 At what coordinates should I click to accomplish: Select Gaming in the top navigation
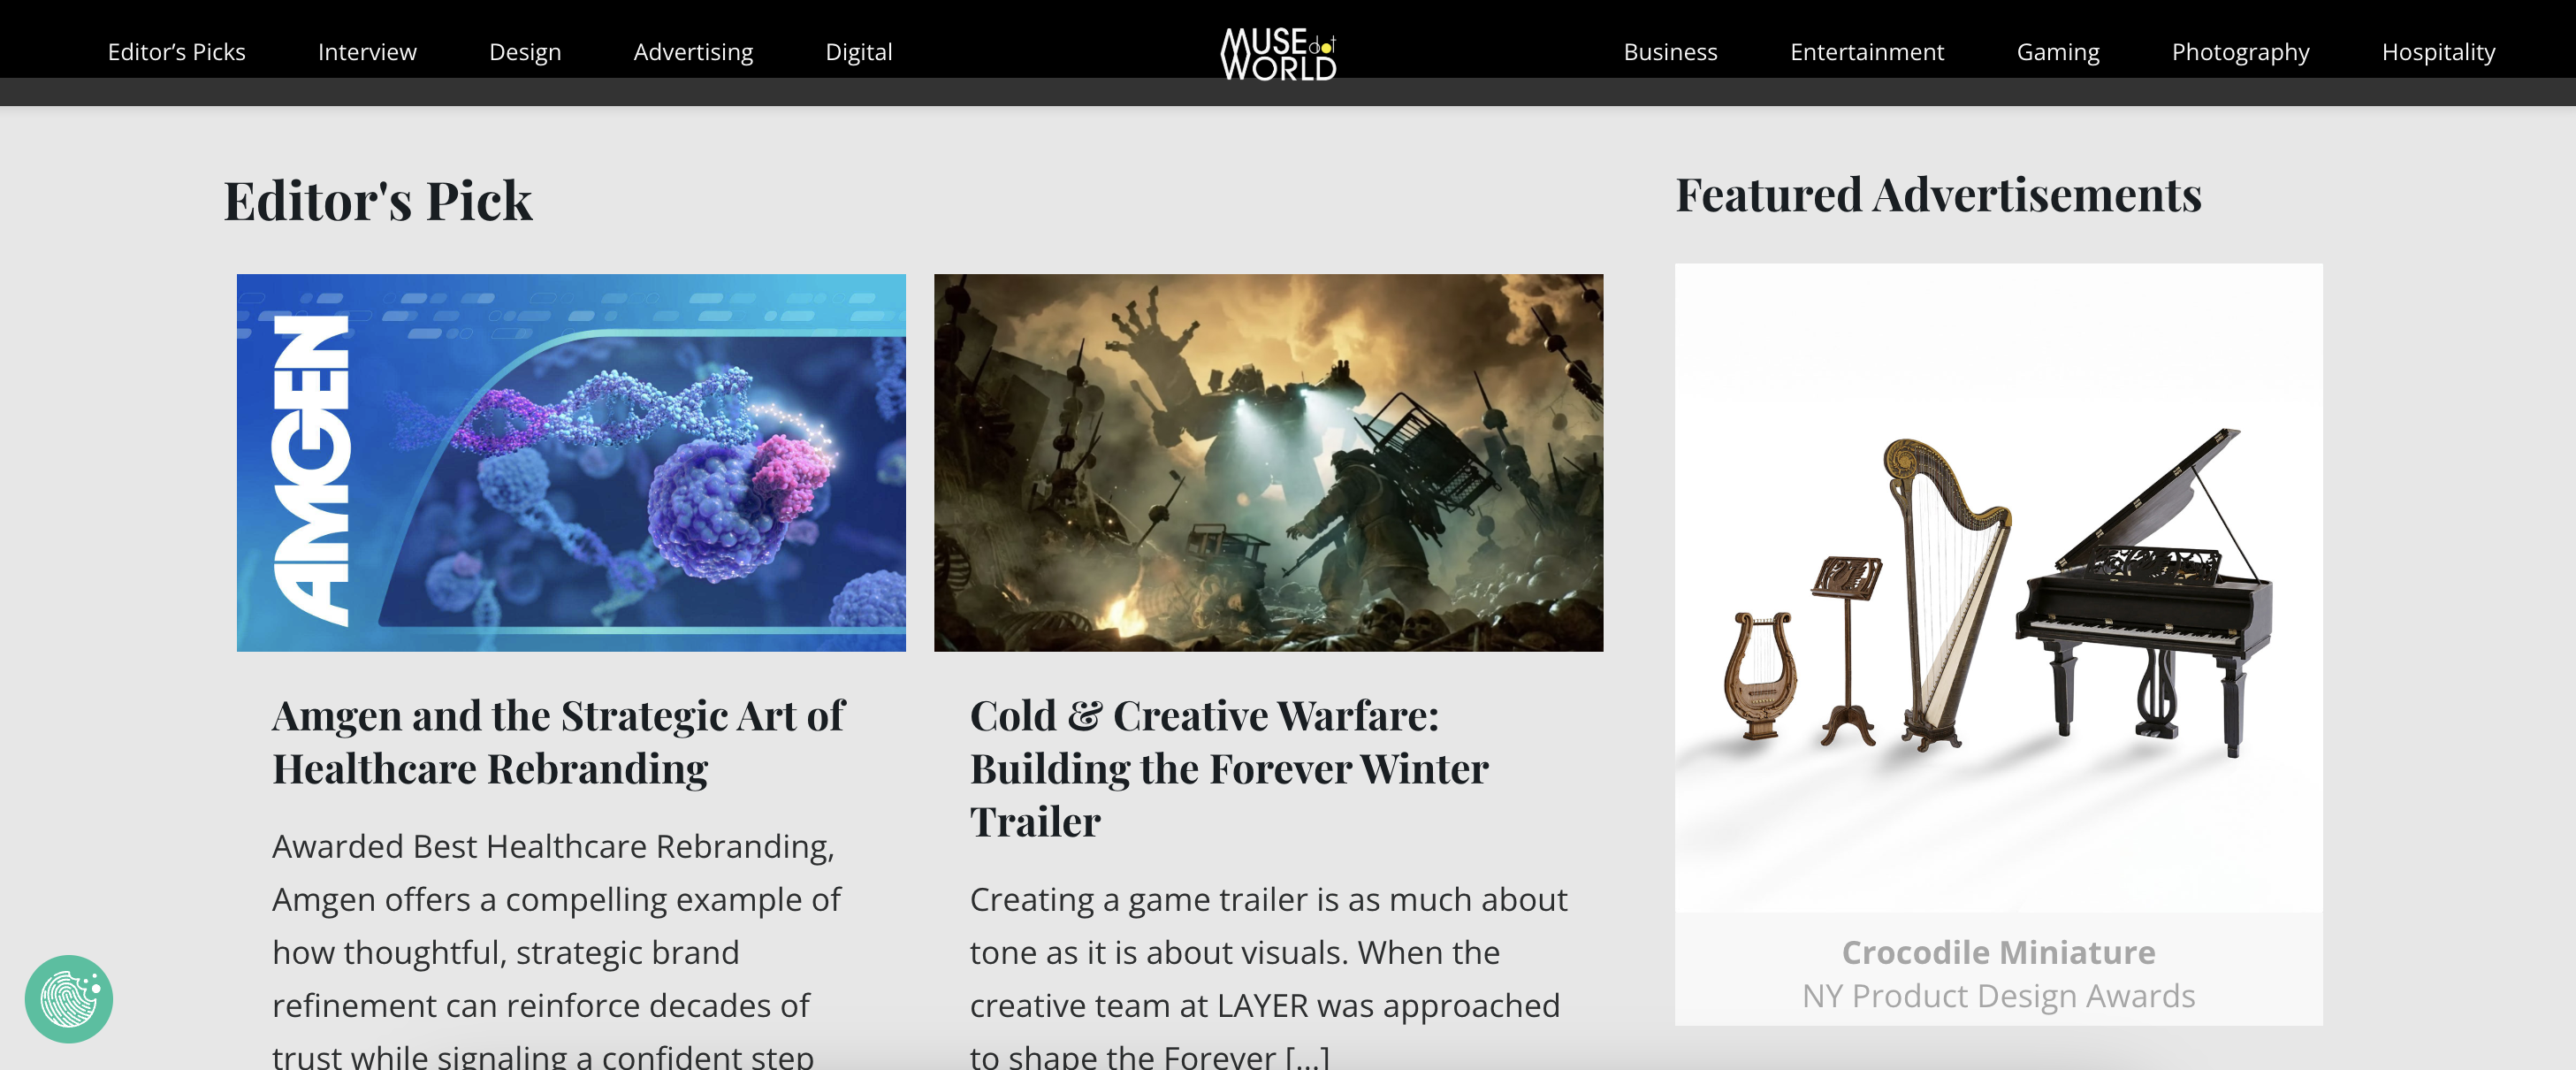2057,52
